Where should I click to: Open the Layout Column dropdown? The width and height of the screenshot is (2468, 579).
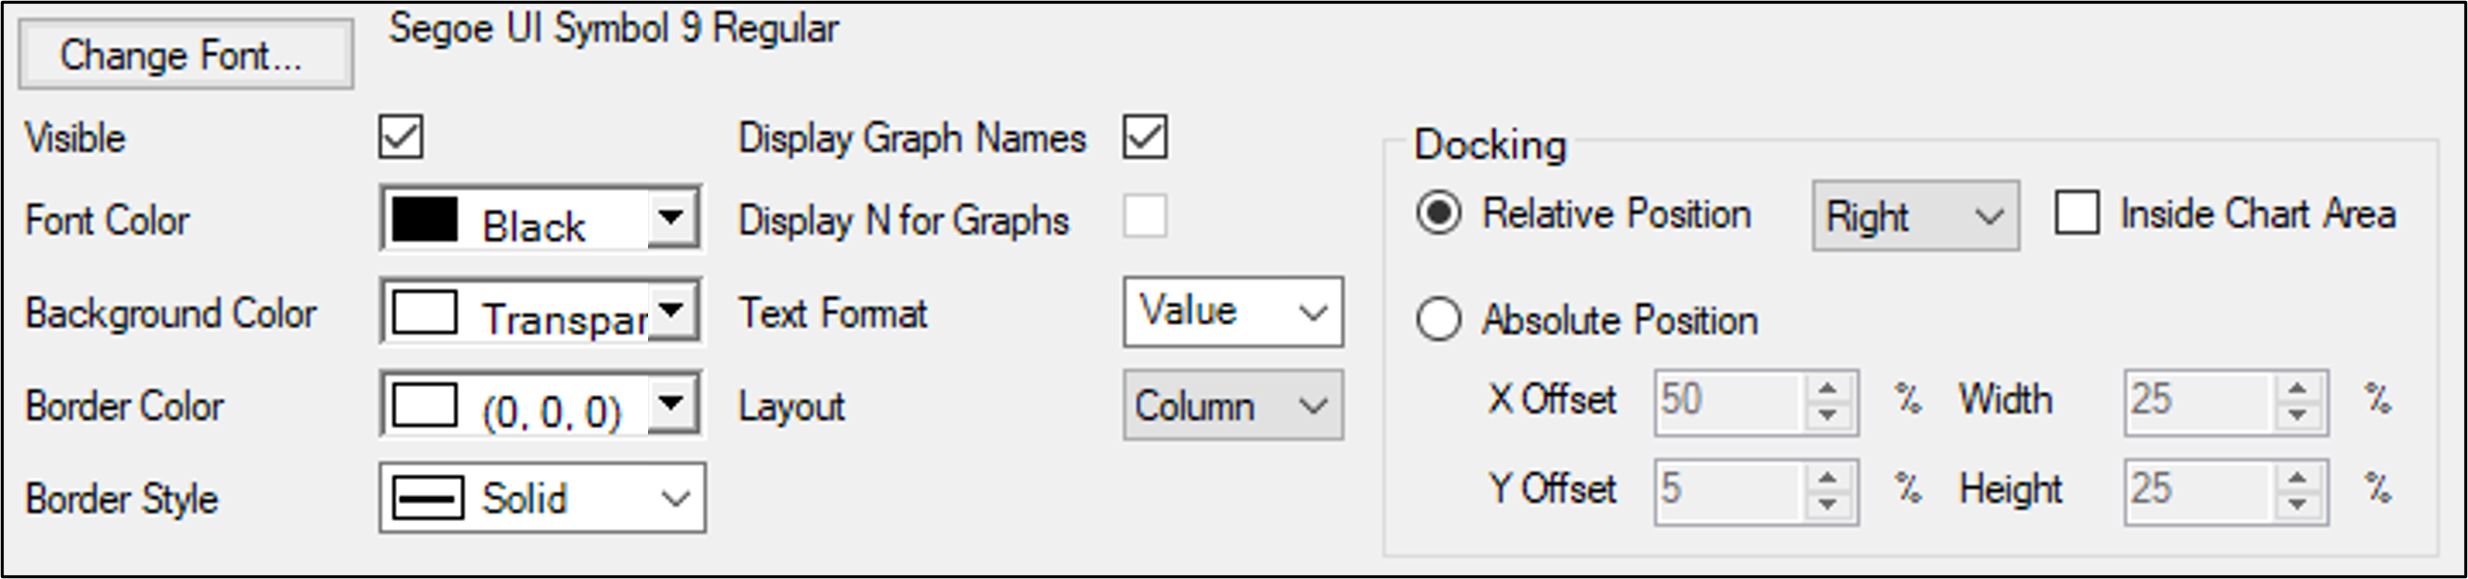click(x=1312, y=406)
